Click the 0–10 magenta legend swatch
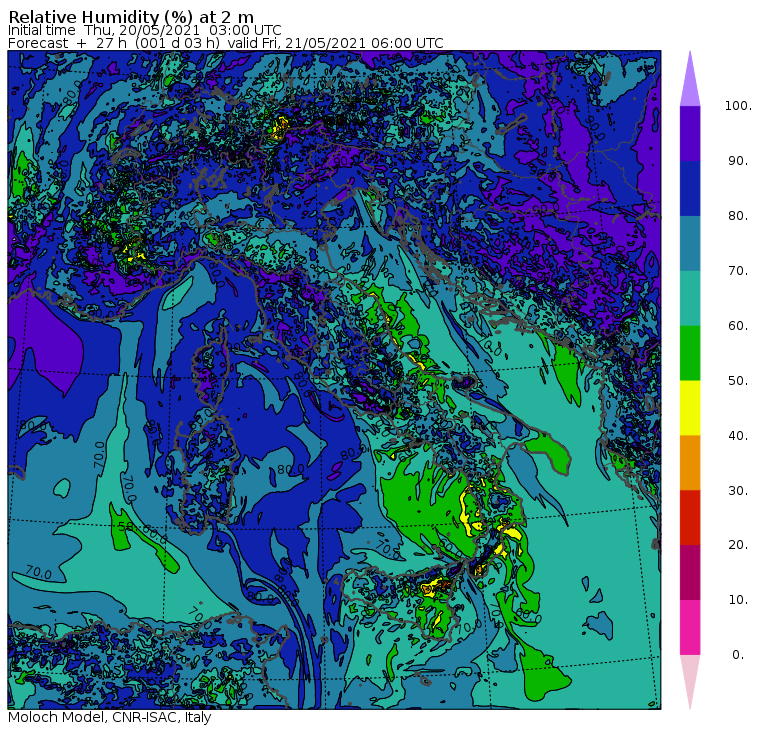The height and width of the screenshot is (731, 760). click(690, 627)
